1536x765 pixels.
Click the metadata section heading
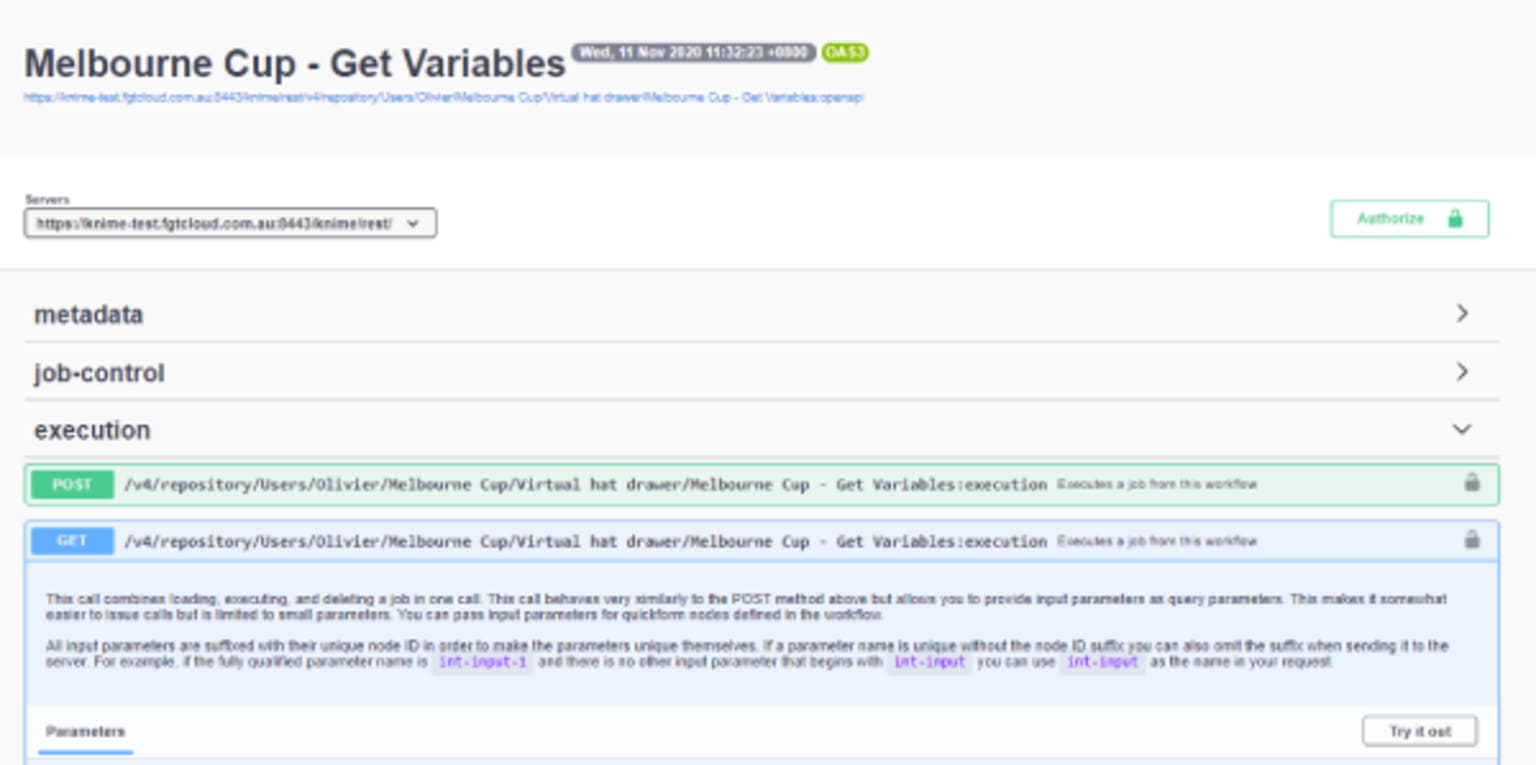coord(89,314)
